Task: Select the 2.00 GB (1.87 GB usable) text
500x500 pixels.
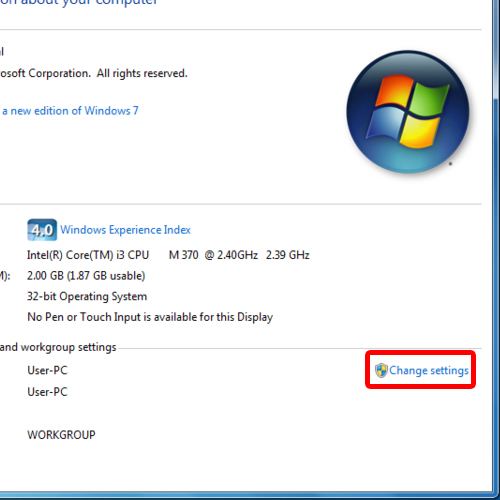Action: click(x=86, y=276)
